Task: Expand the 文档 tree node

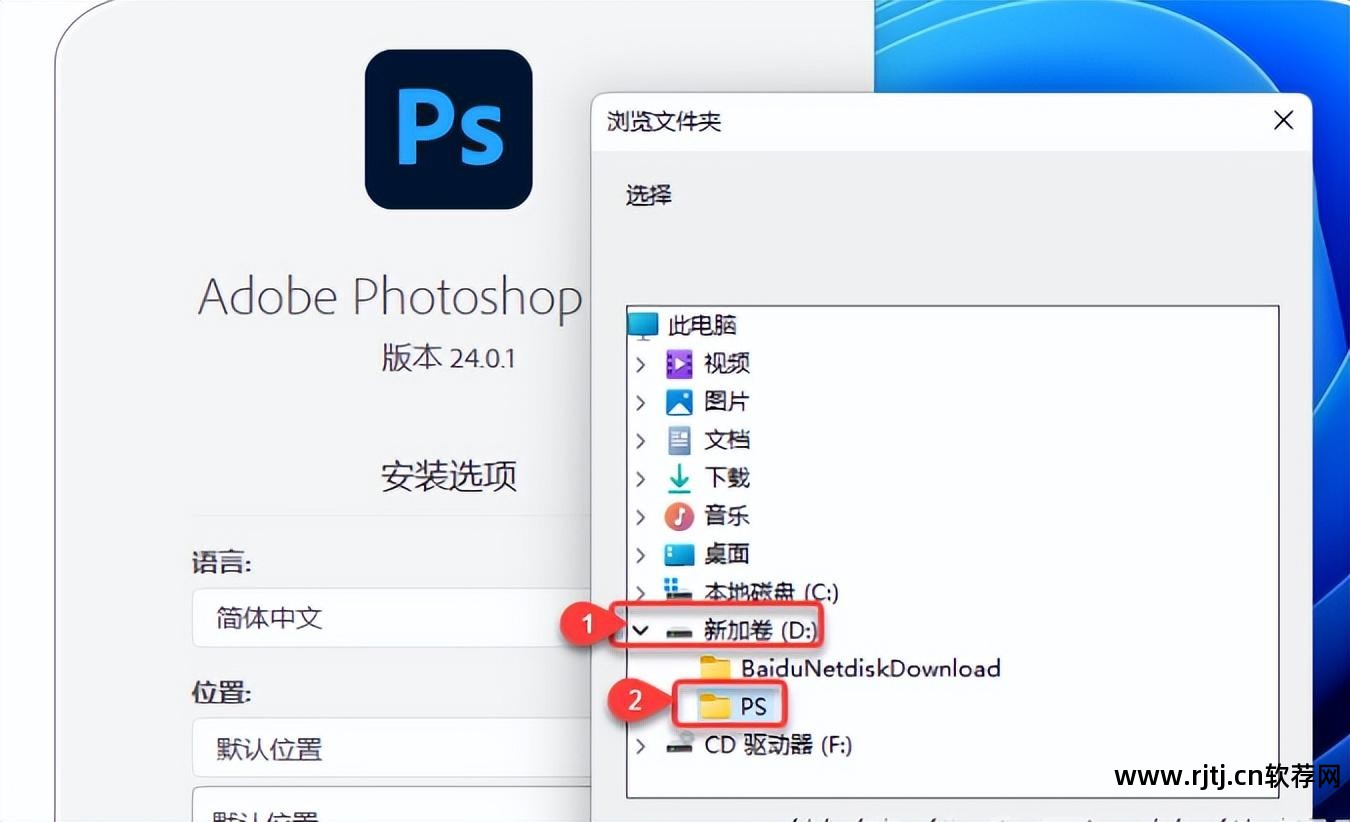Action: click(641, 440)
